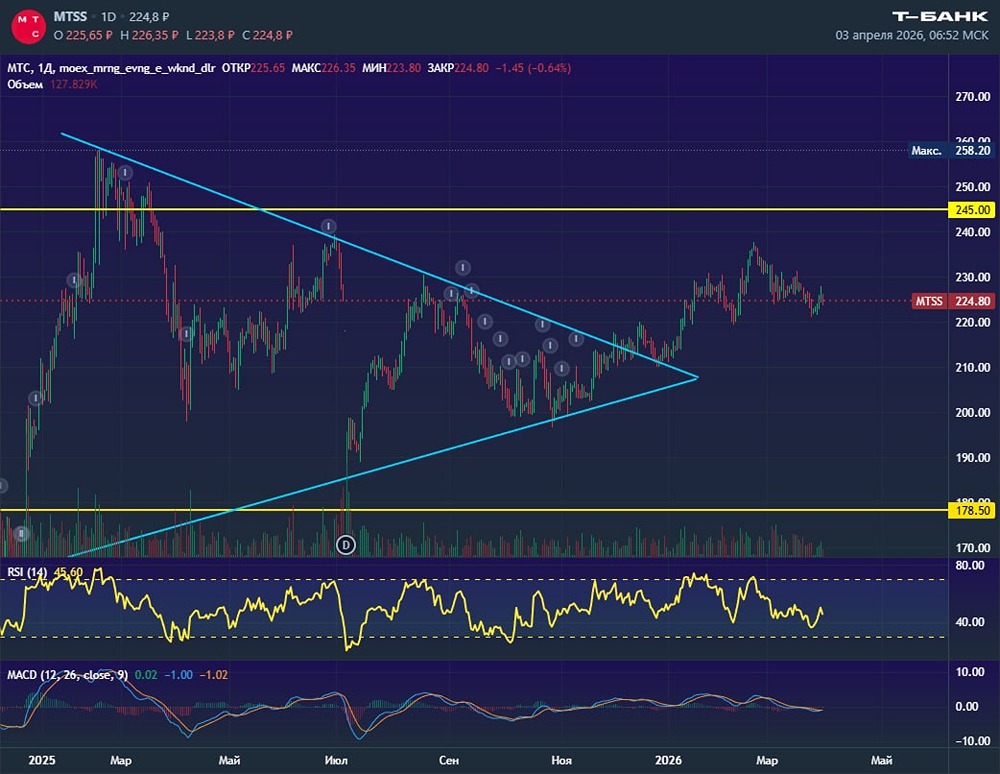Click the 190.00 price axis label
1000x774 pixels.
point(973,458)
